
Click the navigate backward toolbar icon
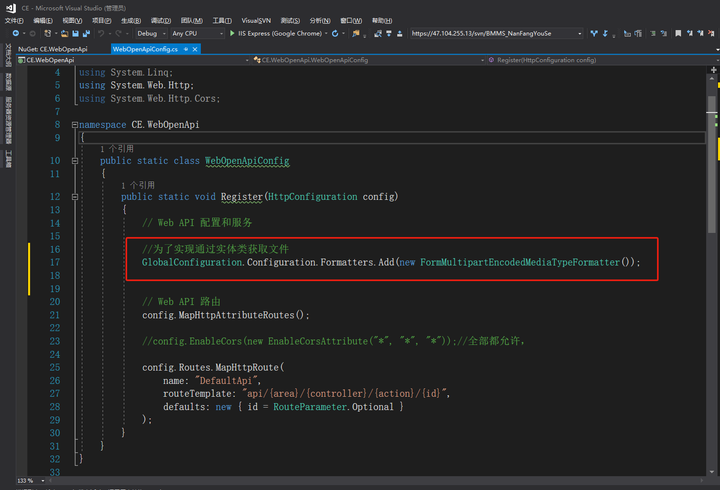click(17, 33)
